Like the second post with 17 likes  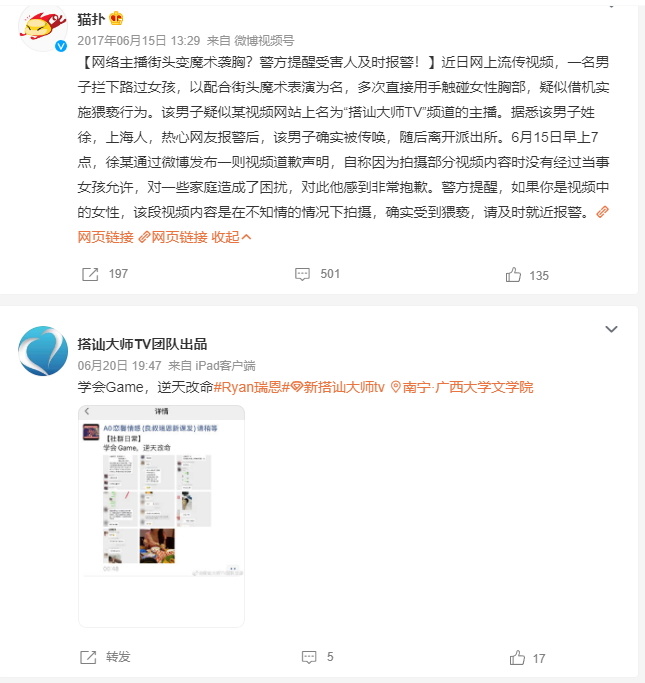tap(517, 658)
